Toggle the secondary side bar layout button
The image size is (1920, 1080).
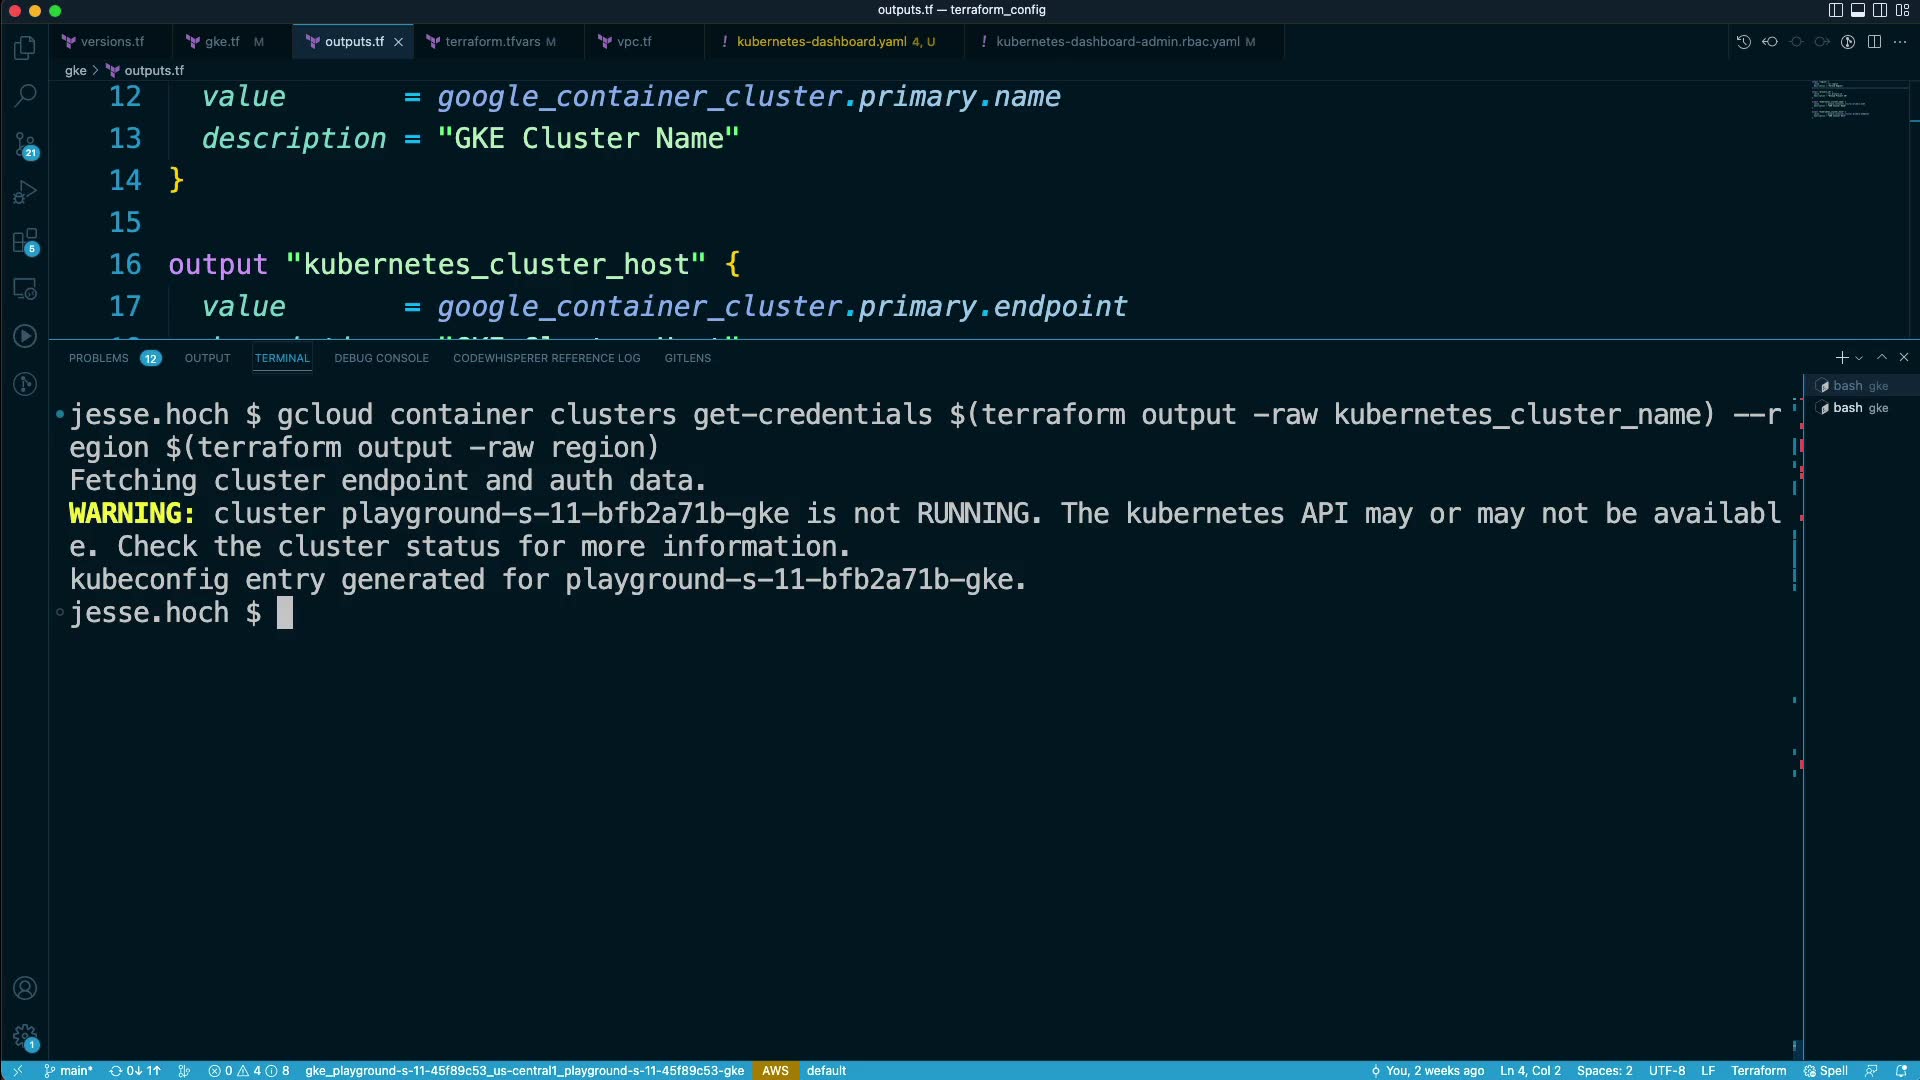tap(1879, 10)
